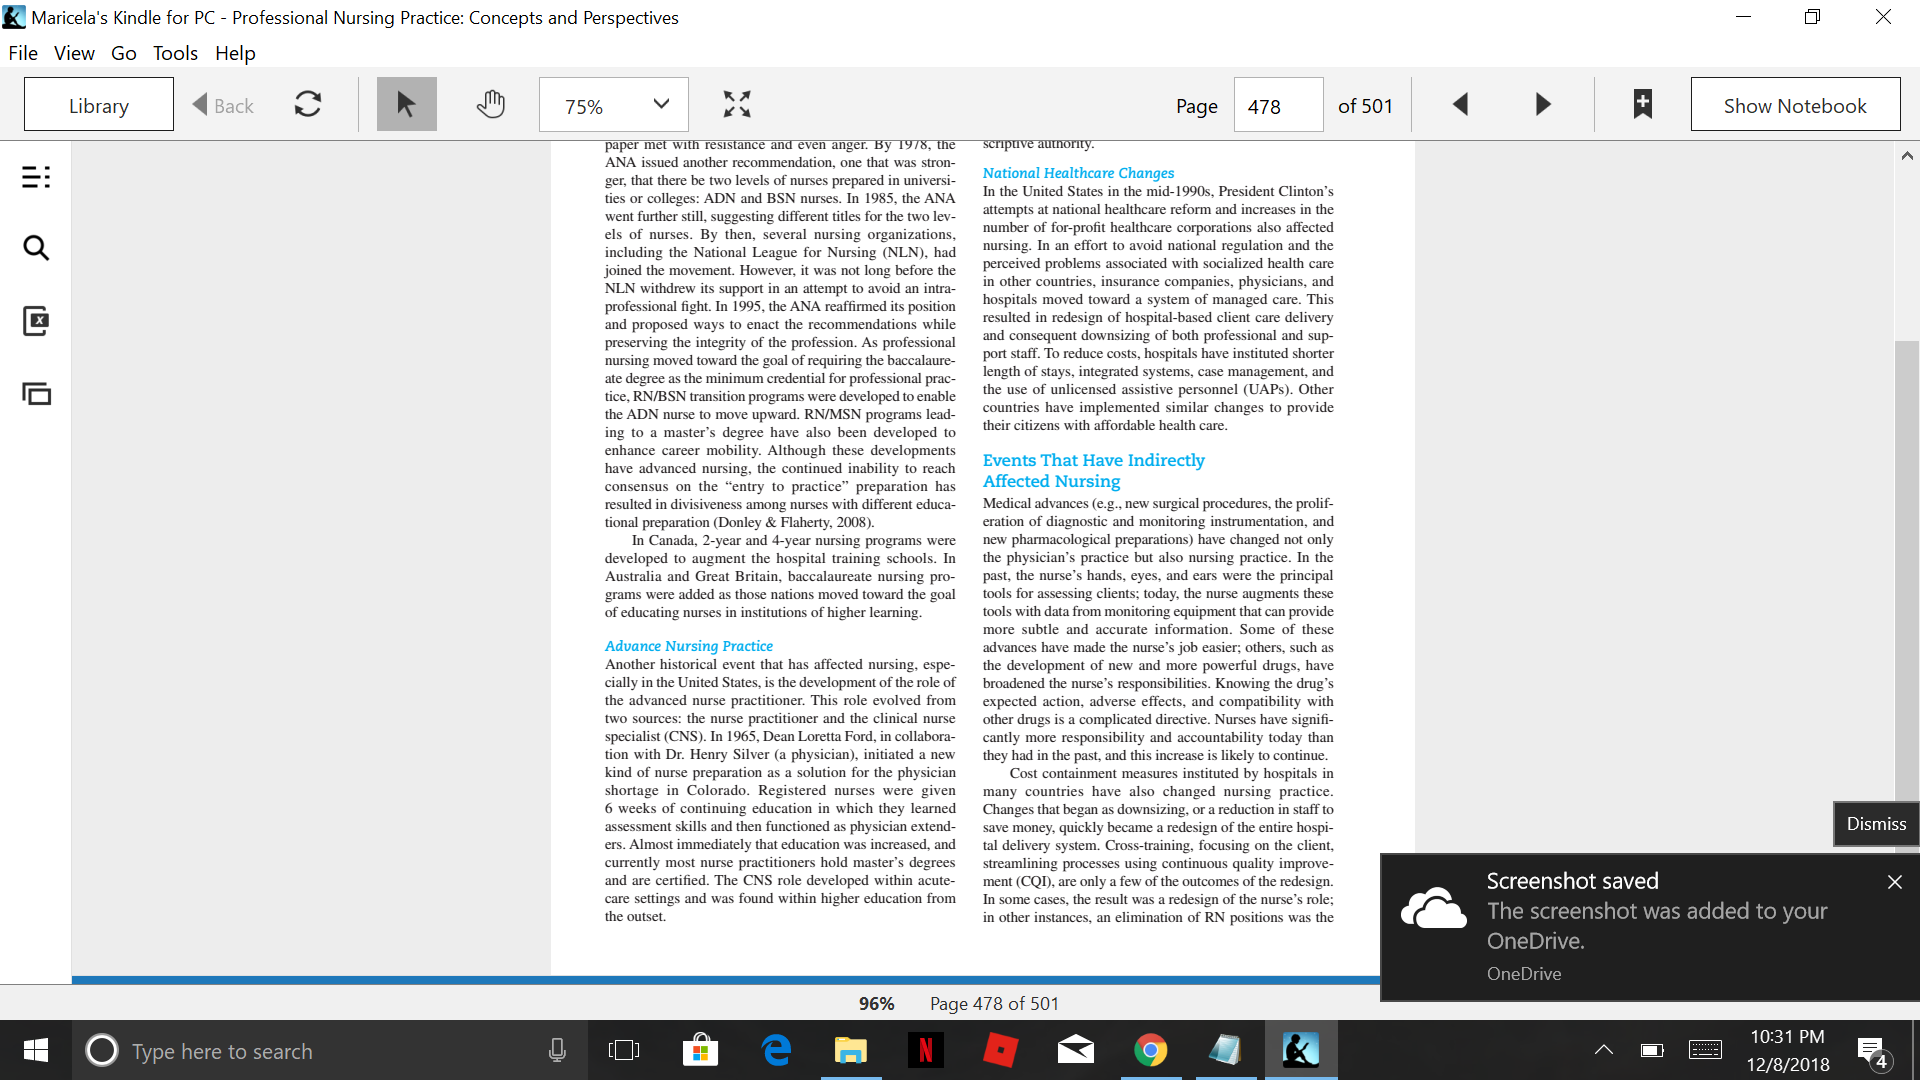Open the Action Center notifications icon
This screenshot has height=1080, width=1920.
[1872, 1051]
